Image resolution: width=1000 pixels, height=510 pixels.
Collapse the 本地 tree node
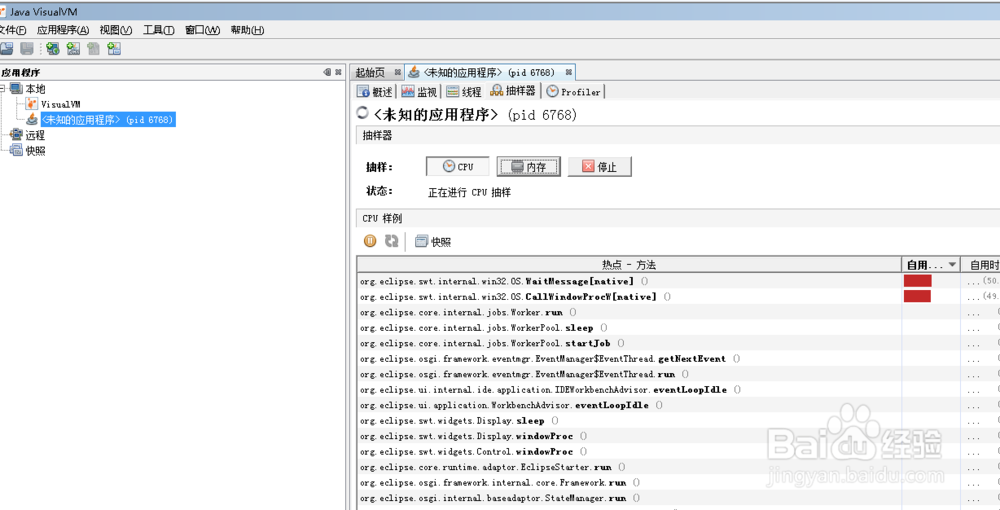(x=2, y=89)
